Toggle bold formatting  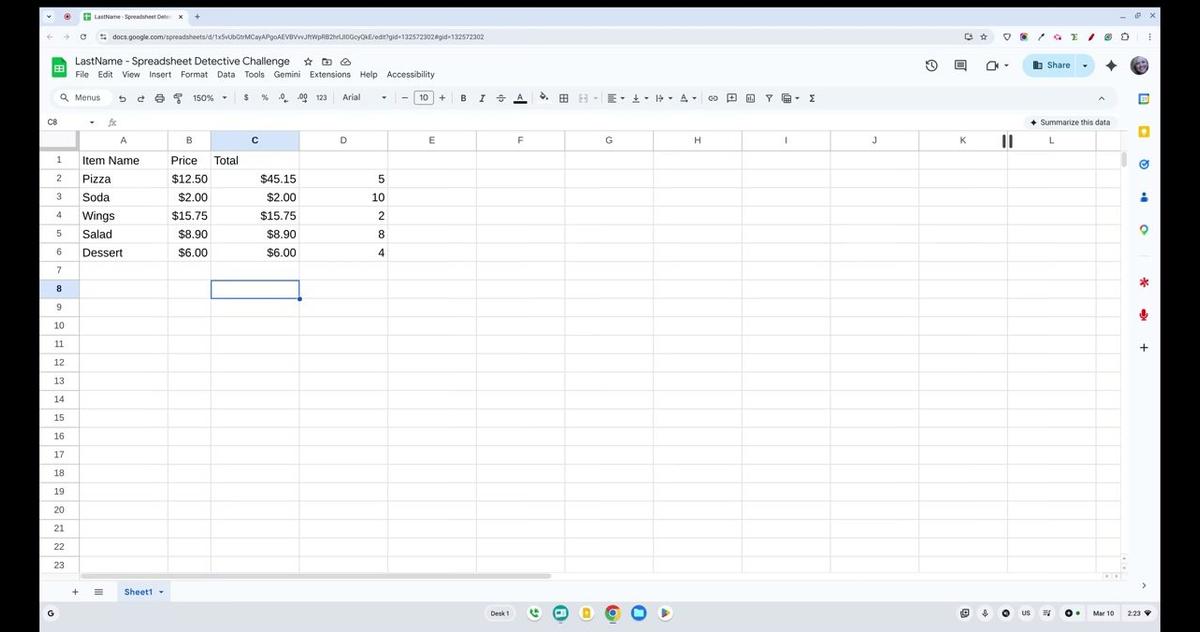463,97
